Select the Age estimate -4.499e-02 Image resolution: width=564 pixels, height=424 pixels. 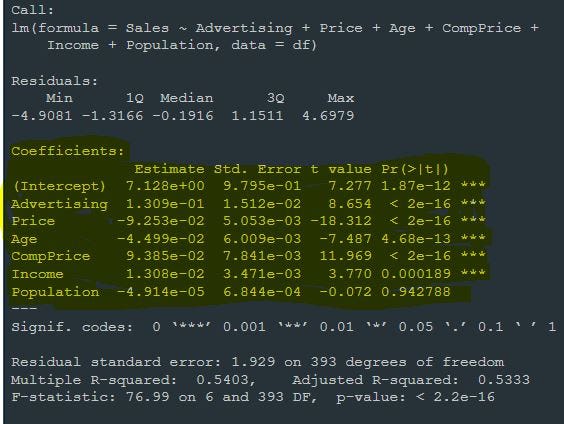point(161,238)
